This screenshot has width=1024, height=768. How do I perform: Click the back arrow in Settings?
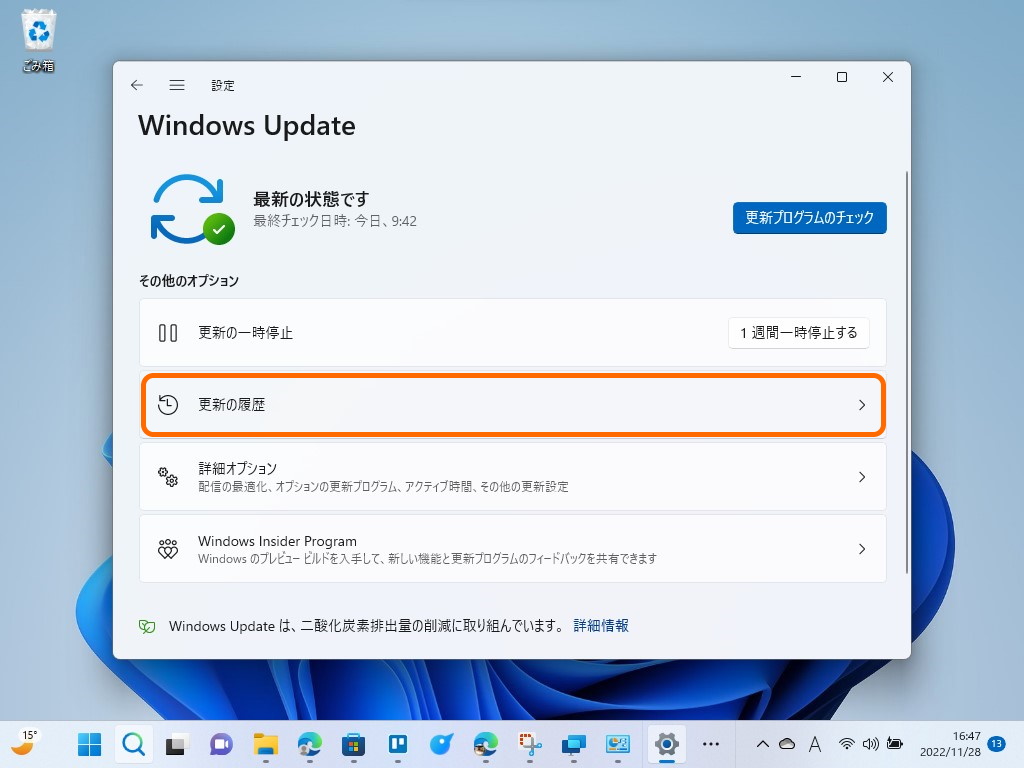point(137,85)
